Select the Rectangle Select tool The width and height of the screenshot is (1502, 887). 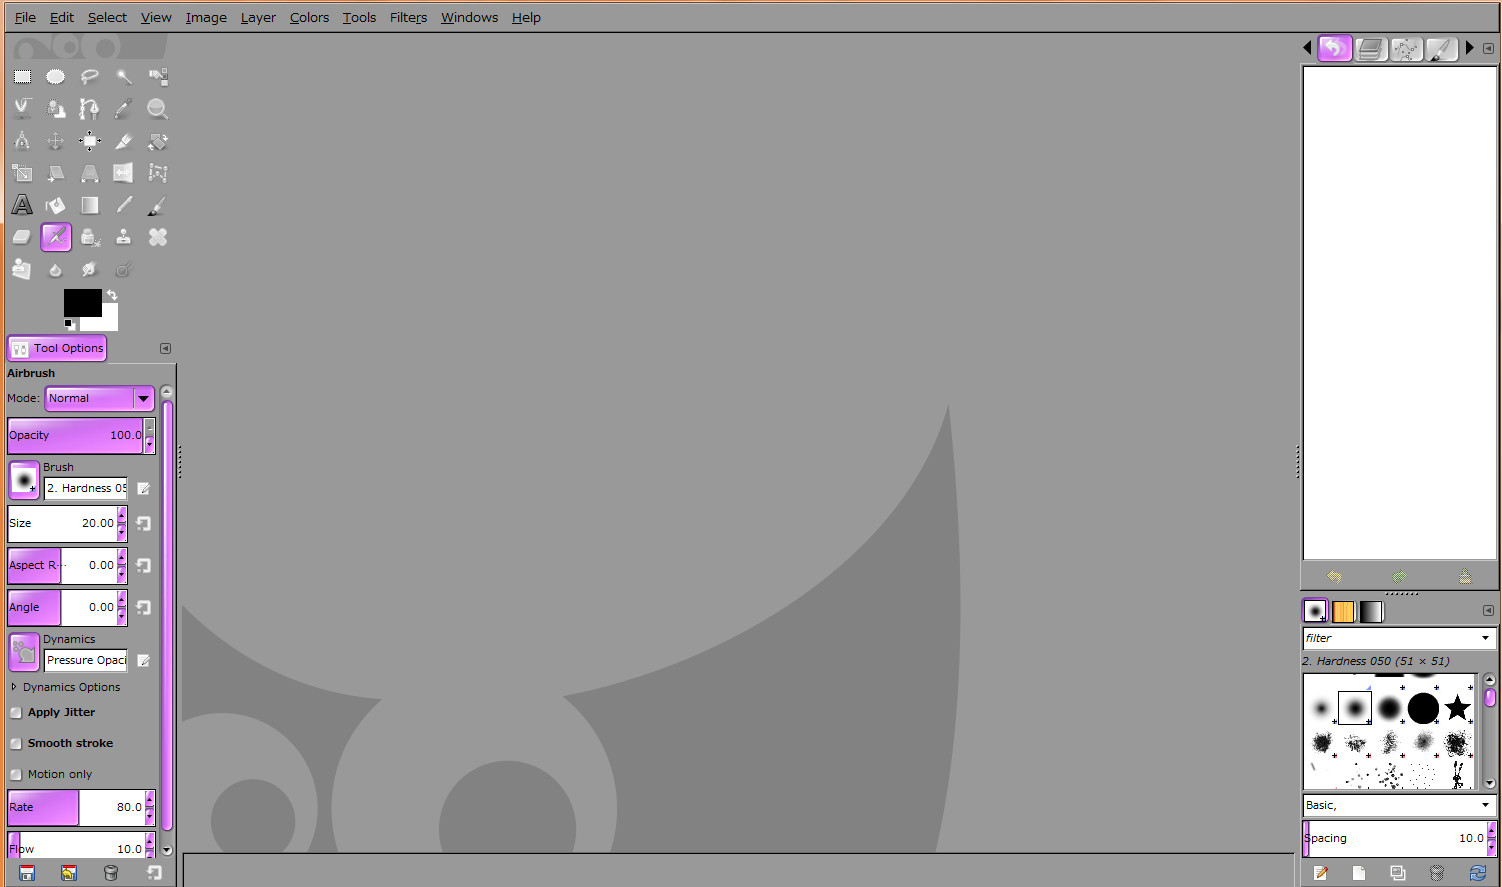22,76
